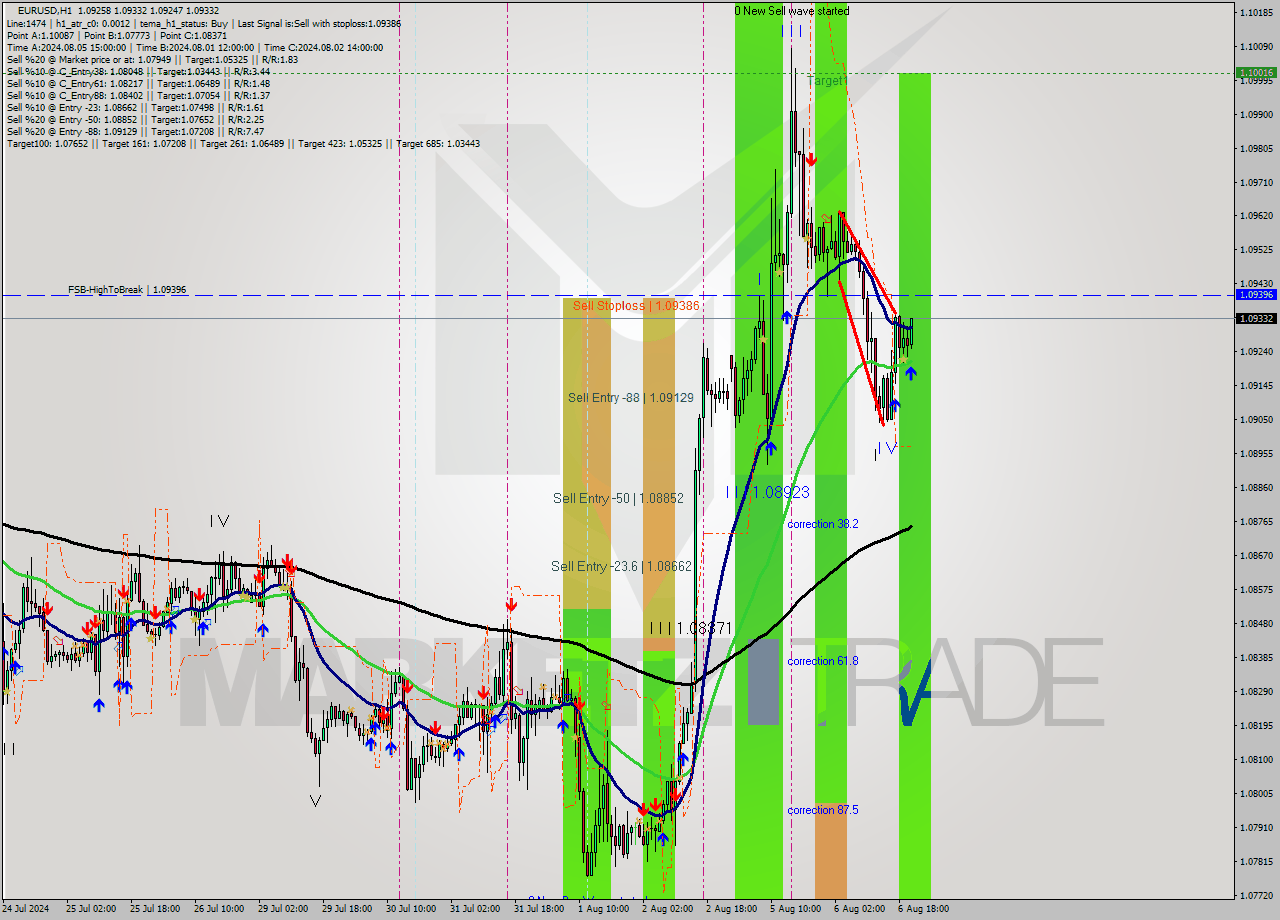Viewport: 1280px width, 920px height.
Task: Select the IV wave label above 26 Jul
Action: [219, 520]
